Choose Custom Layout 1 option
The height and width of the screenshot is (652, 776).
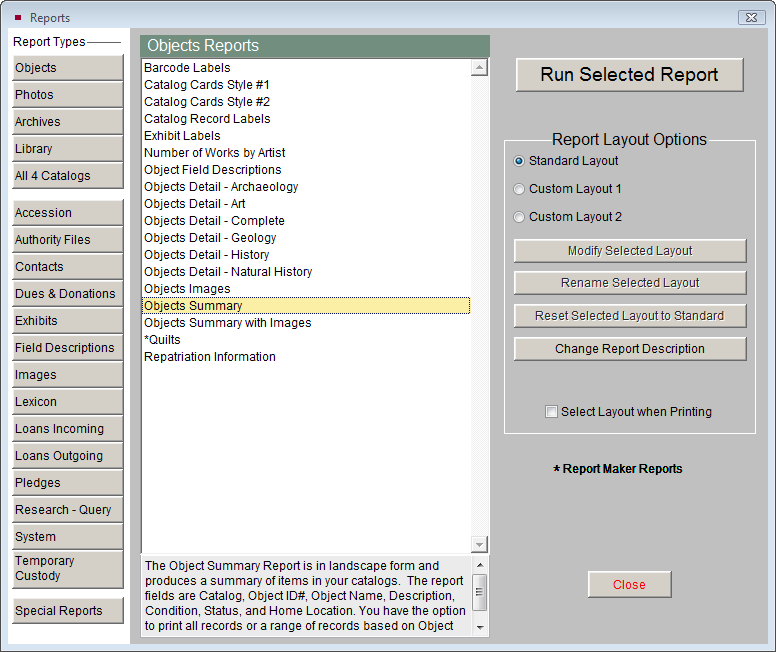(x=519, y=189)
